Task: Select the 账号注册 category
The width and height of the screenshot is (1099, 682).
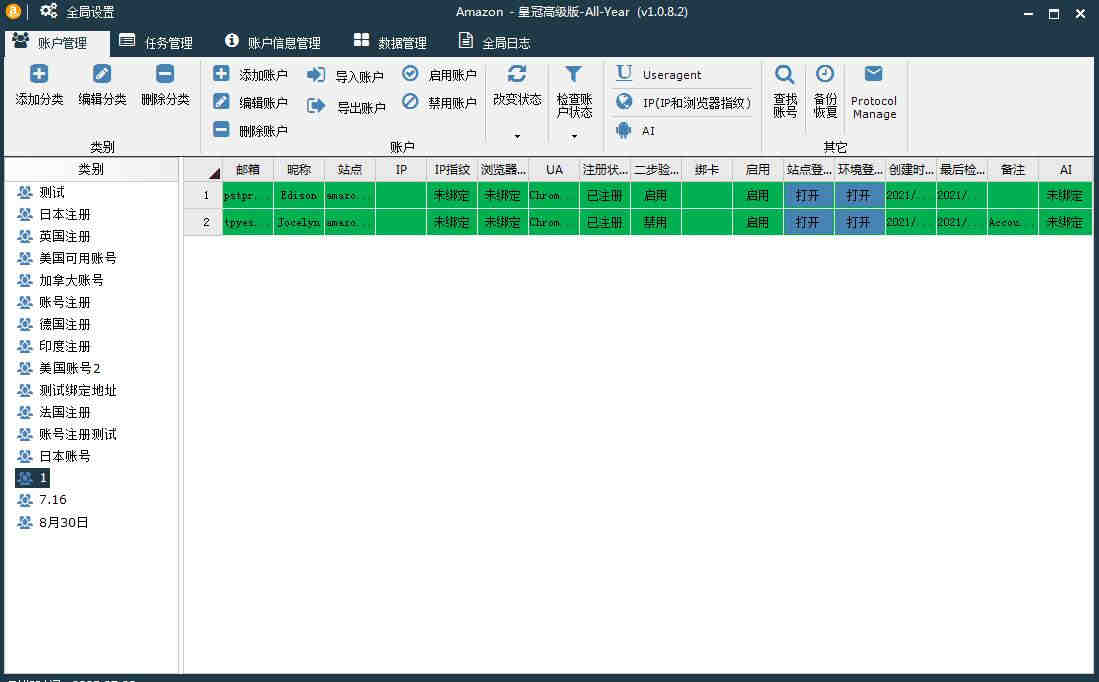Action: coord(54,302)
